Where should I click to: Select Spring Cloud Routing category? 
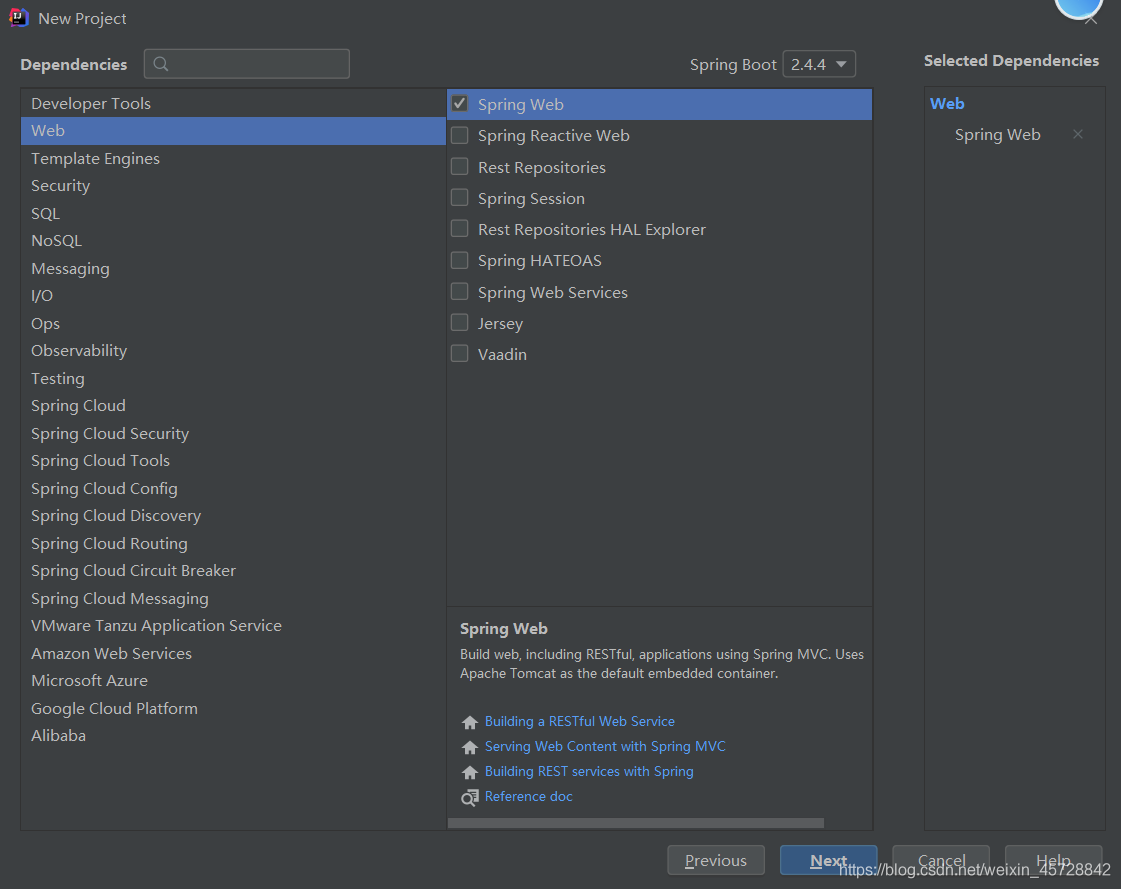click(x=233, y=544)
